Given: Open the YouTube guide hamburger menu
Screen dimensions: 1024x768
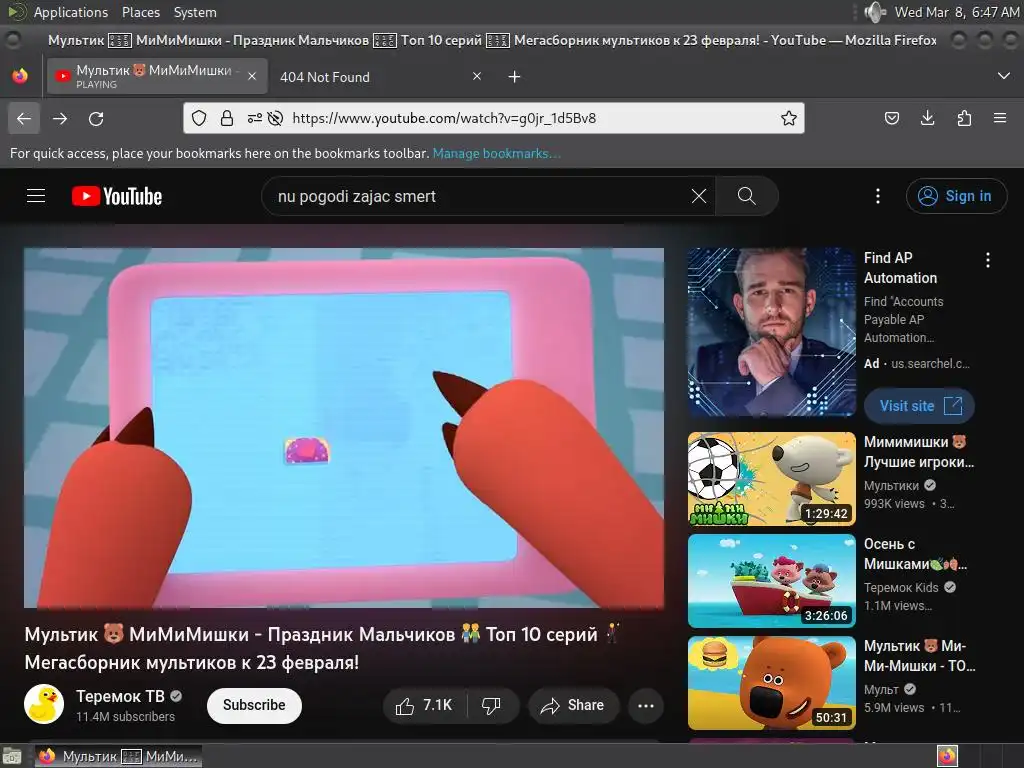Looking at the screenshot, I should click(36, 196).
